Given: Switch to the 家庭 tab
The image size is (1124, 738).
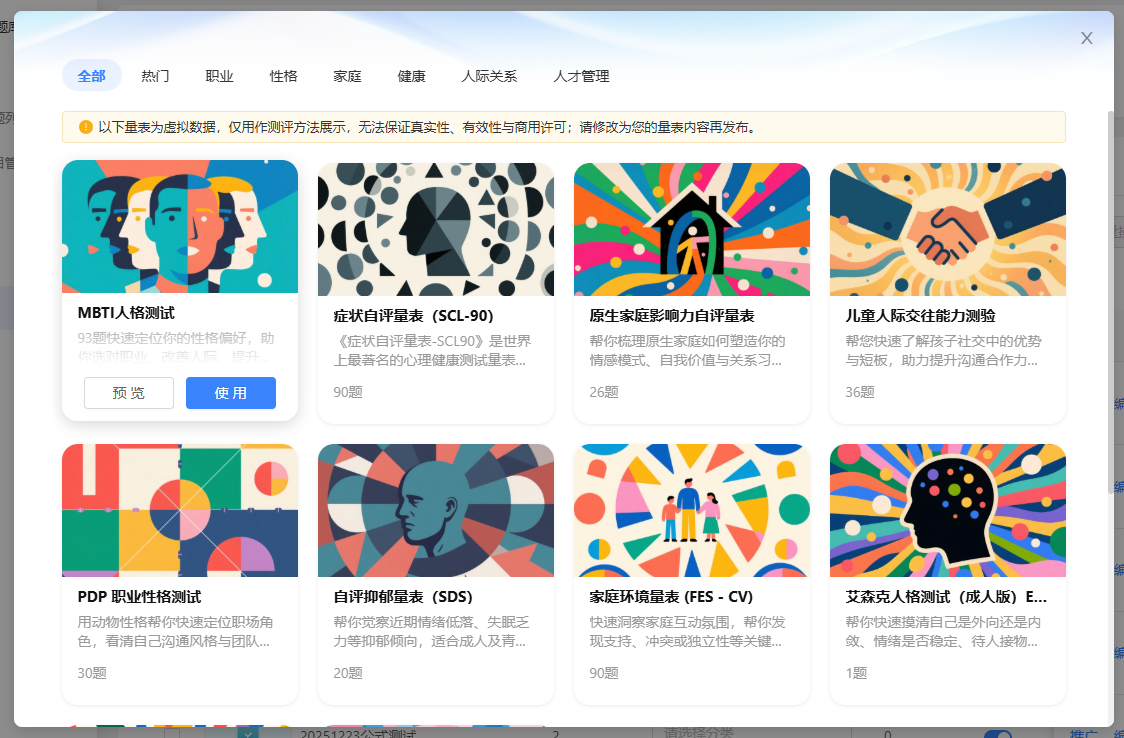Looking at the screenshot, I should (x=347, y=76).
